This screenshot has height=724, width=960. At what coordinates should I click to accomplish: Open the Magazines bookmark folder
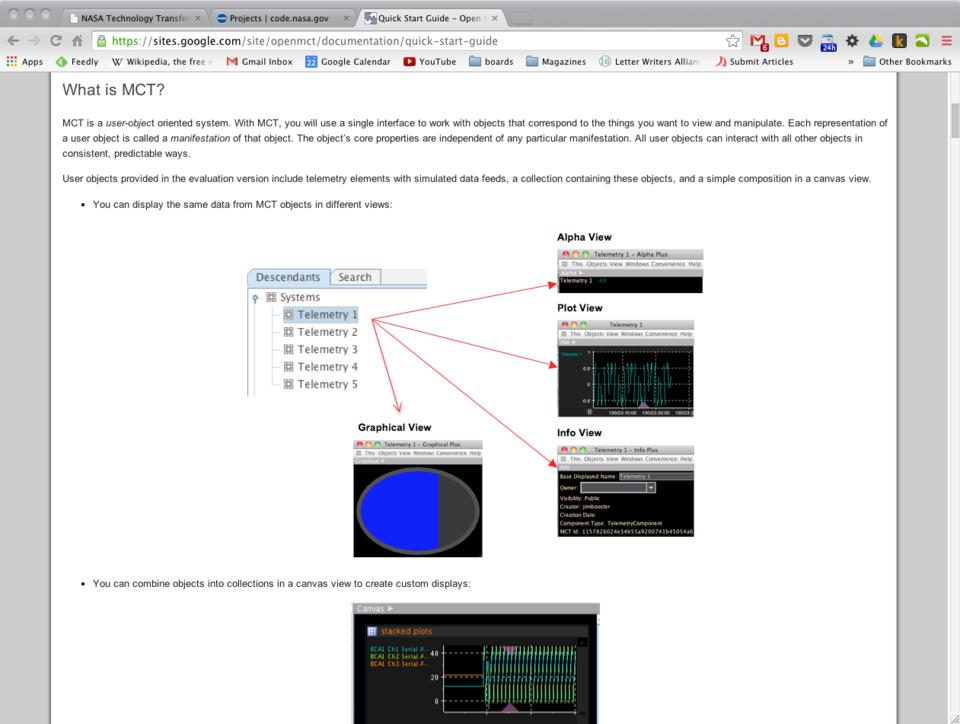556,61
